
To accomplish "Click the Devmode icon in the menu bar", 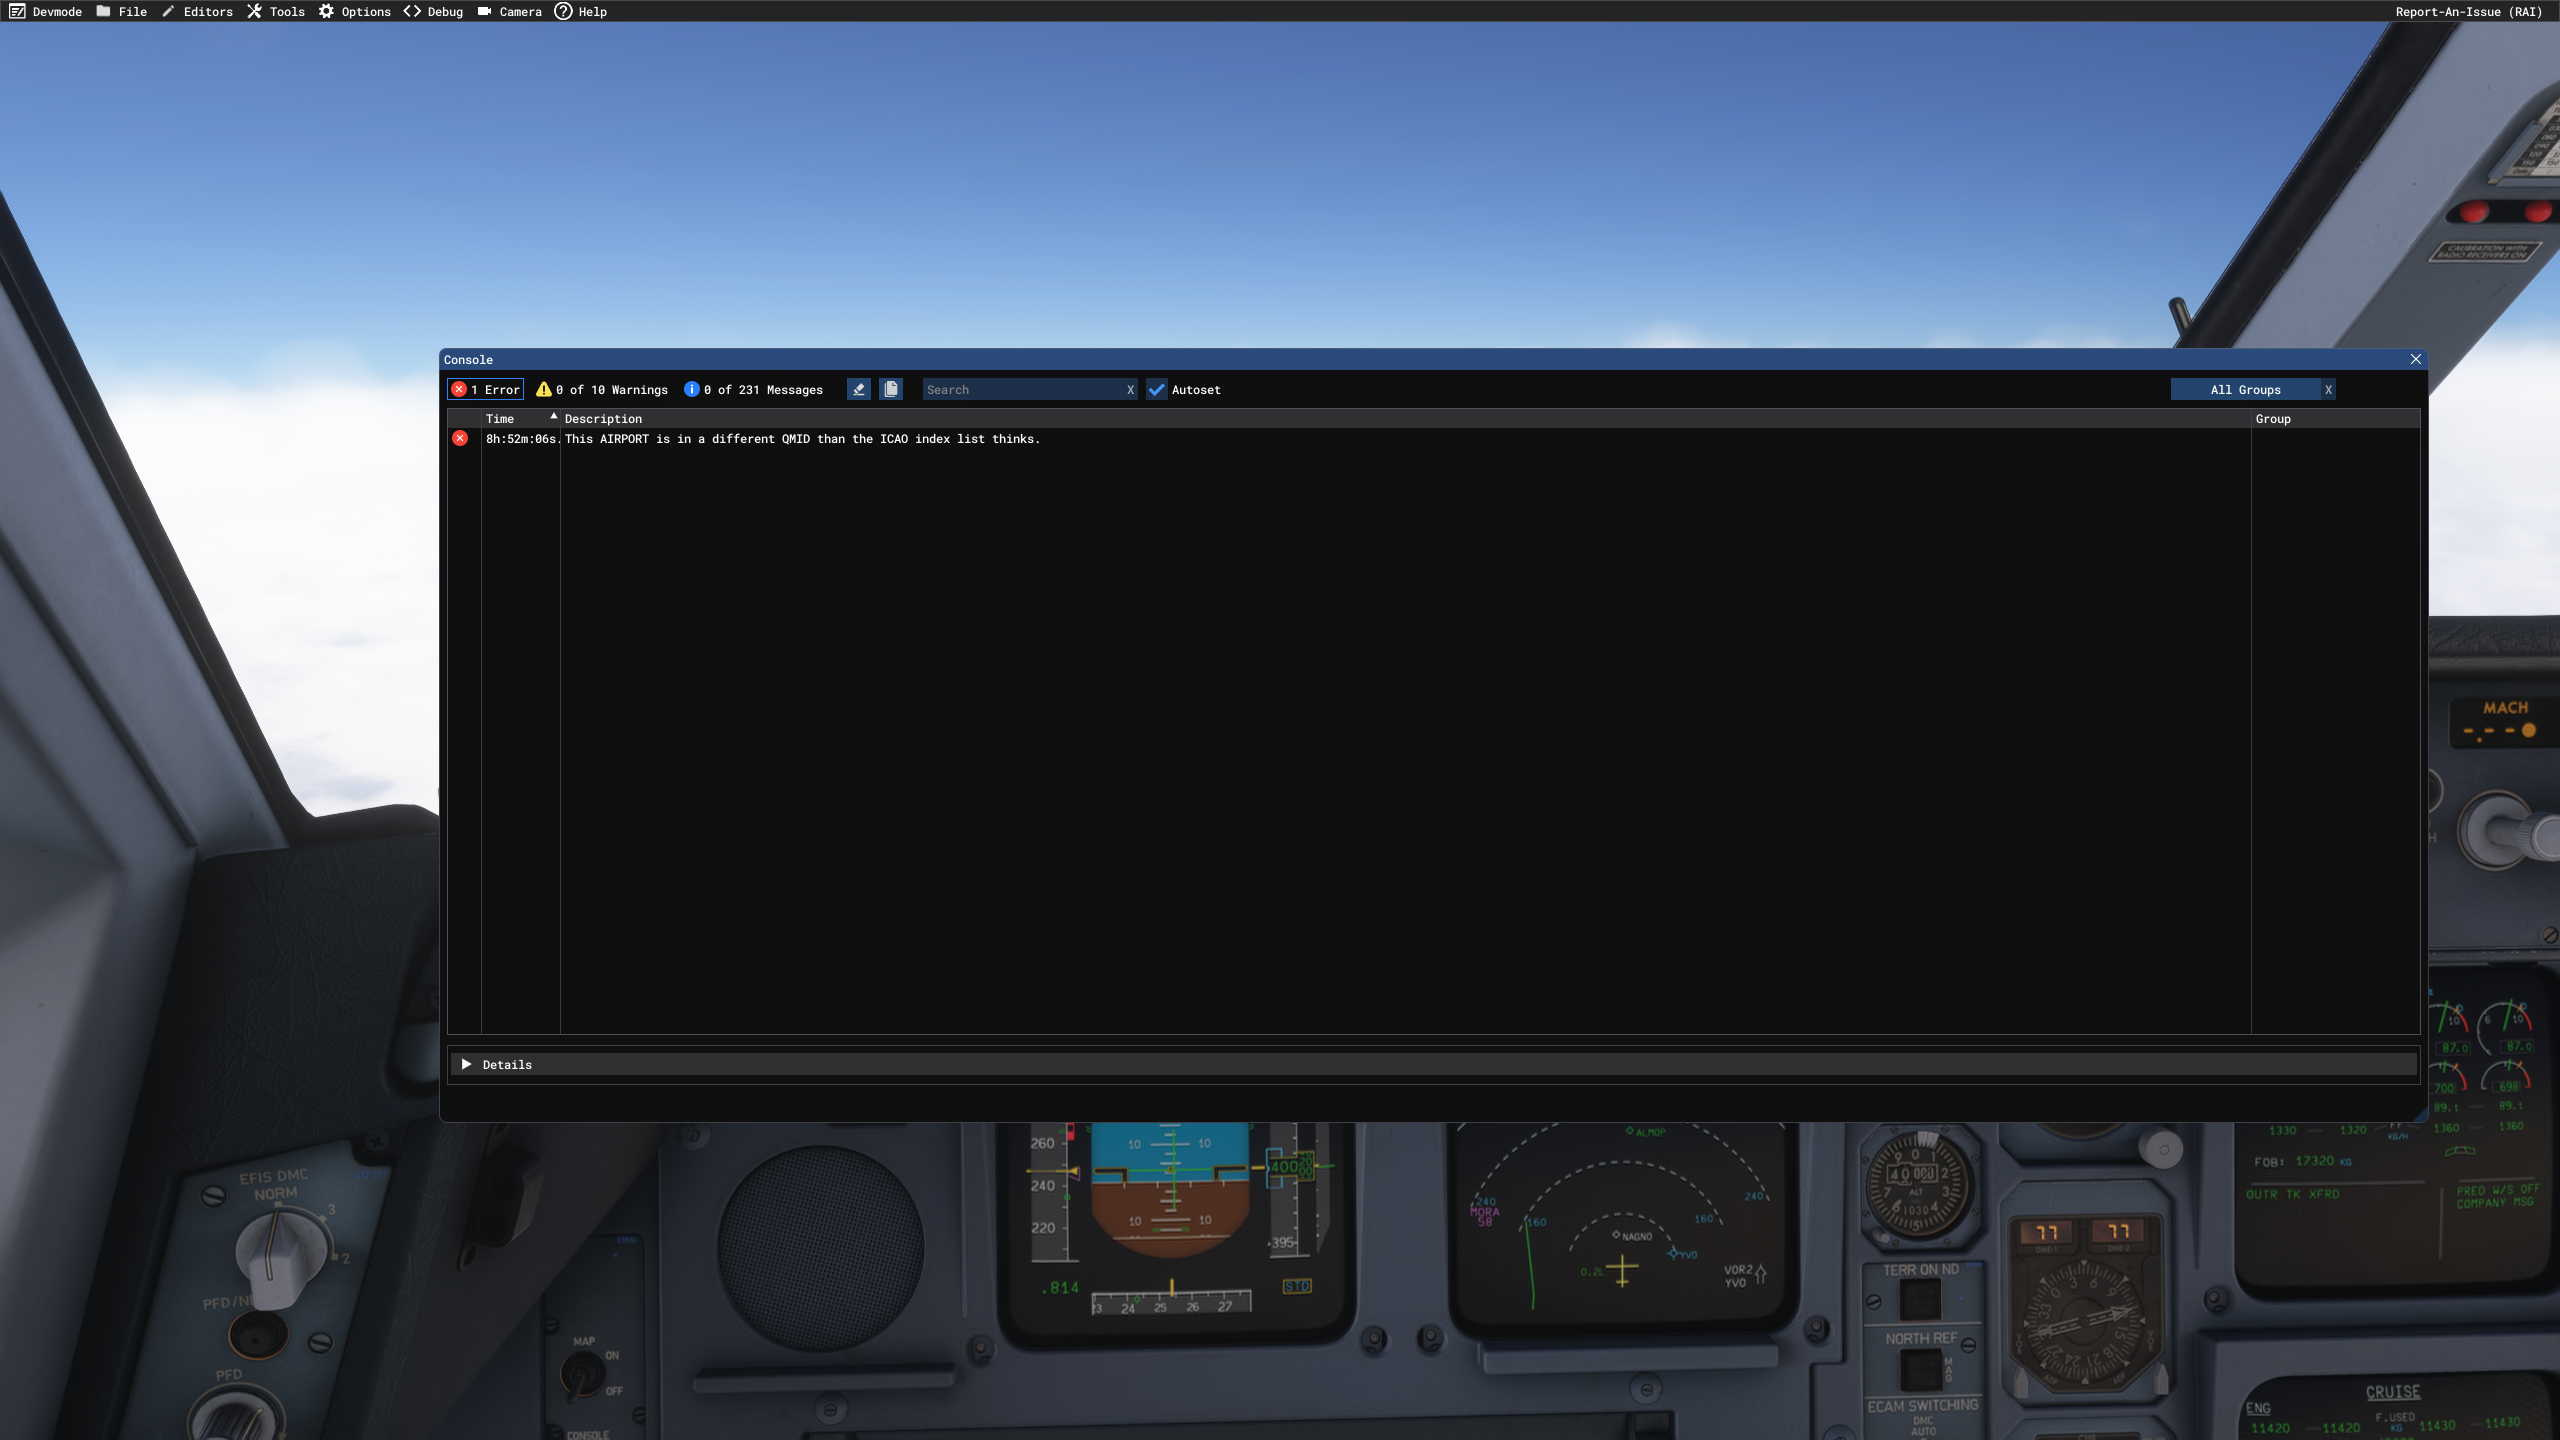I will point(17,11).
